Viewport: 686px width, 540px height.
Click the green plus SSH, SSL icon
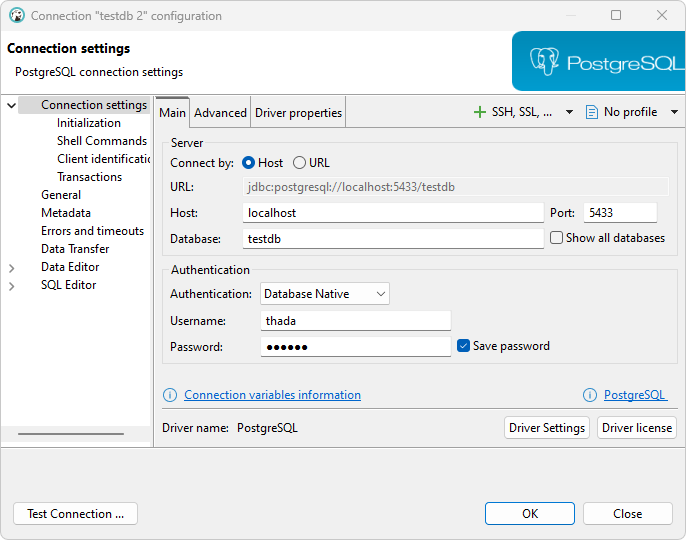pyautogui.click(x=480, y=112)
